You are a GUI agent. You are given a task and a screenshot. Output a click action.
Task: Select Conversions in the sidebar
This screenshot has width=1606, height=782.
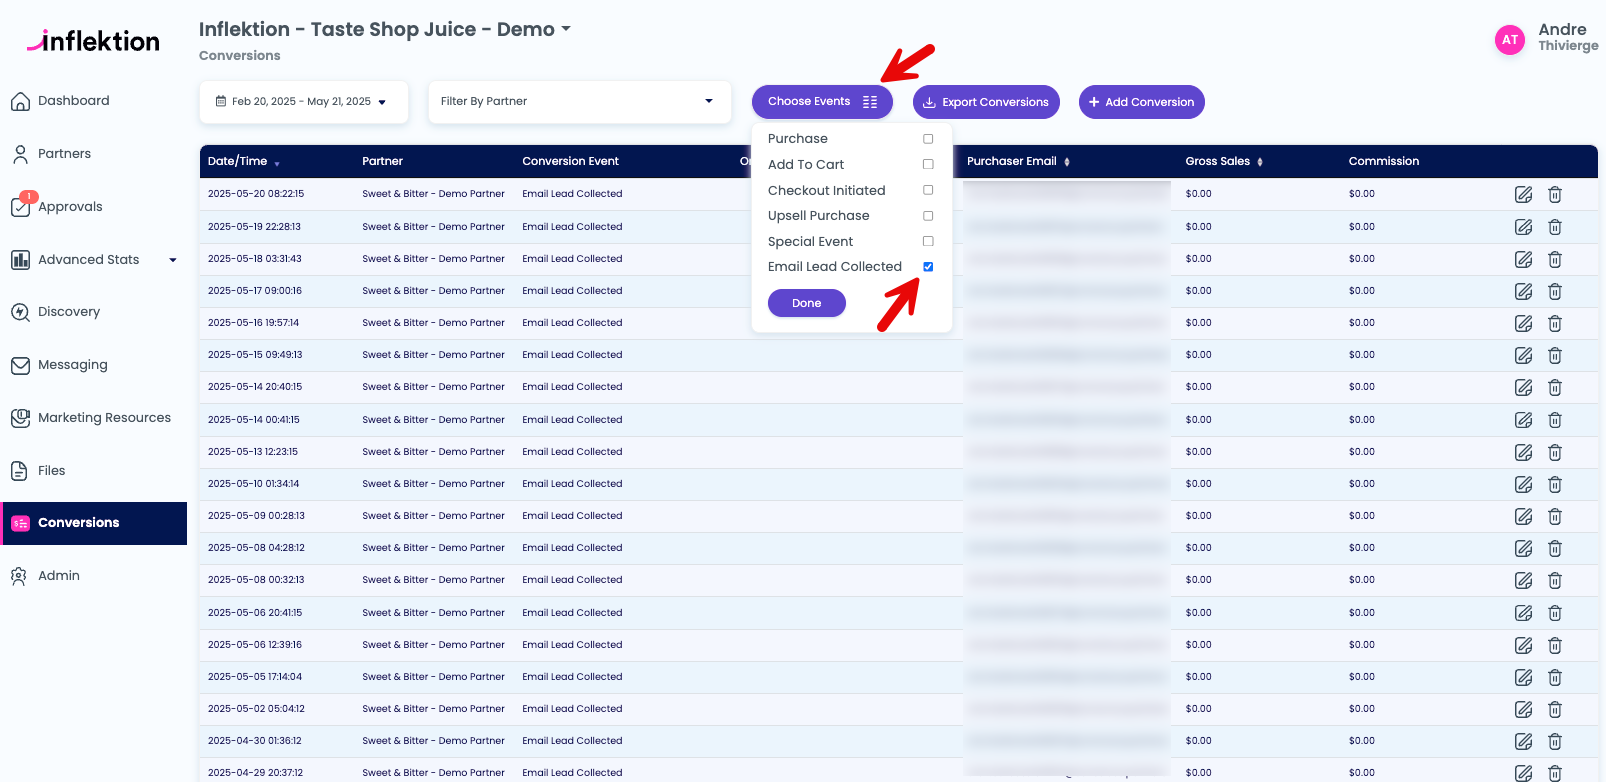[94, 523]
